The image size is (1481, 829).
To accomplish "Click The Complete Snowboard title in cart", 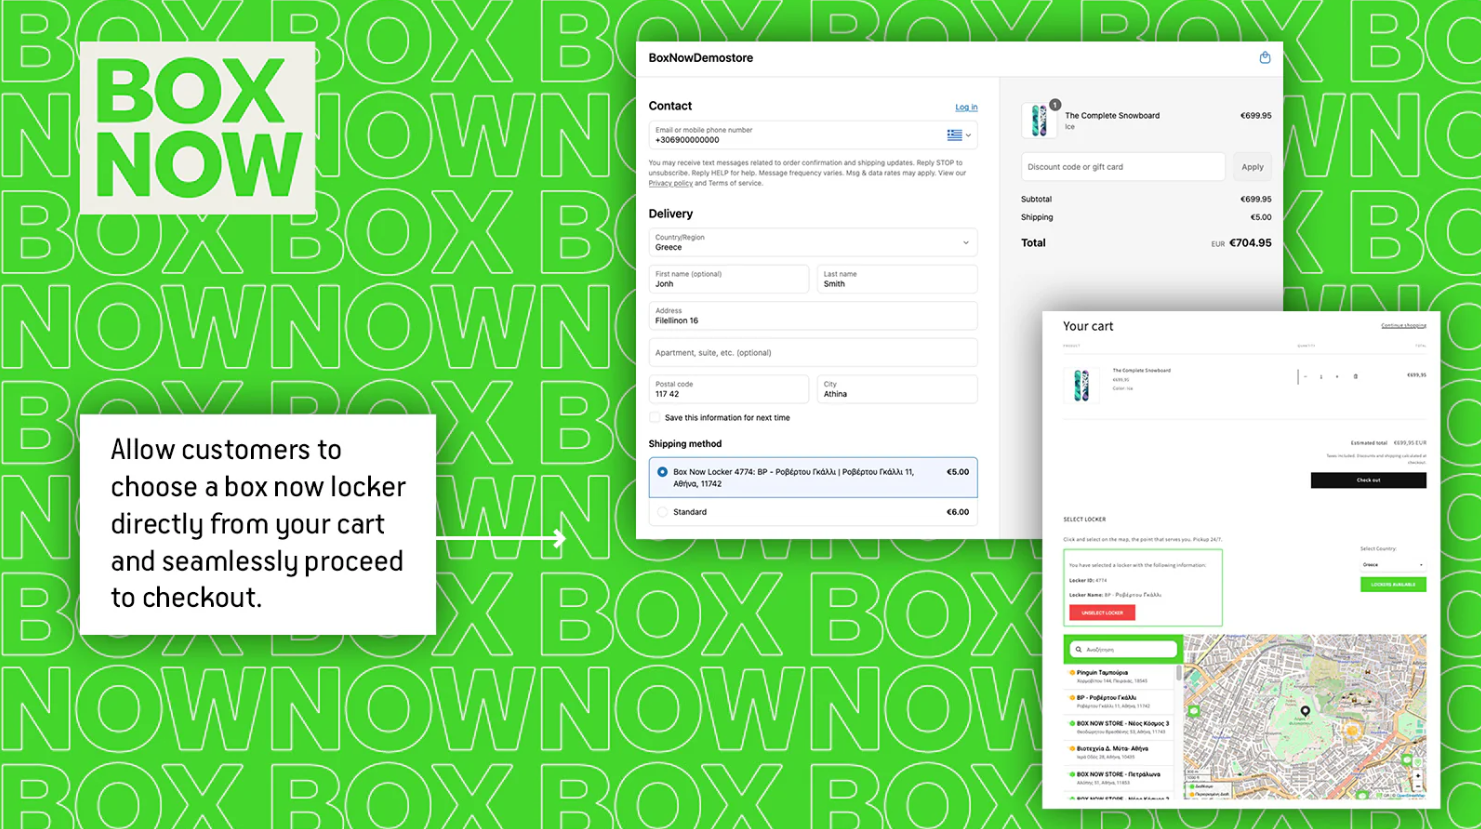I will click(x=1141, y=370).
